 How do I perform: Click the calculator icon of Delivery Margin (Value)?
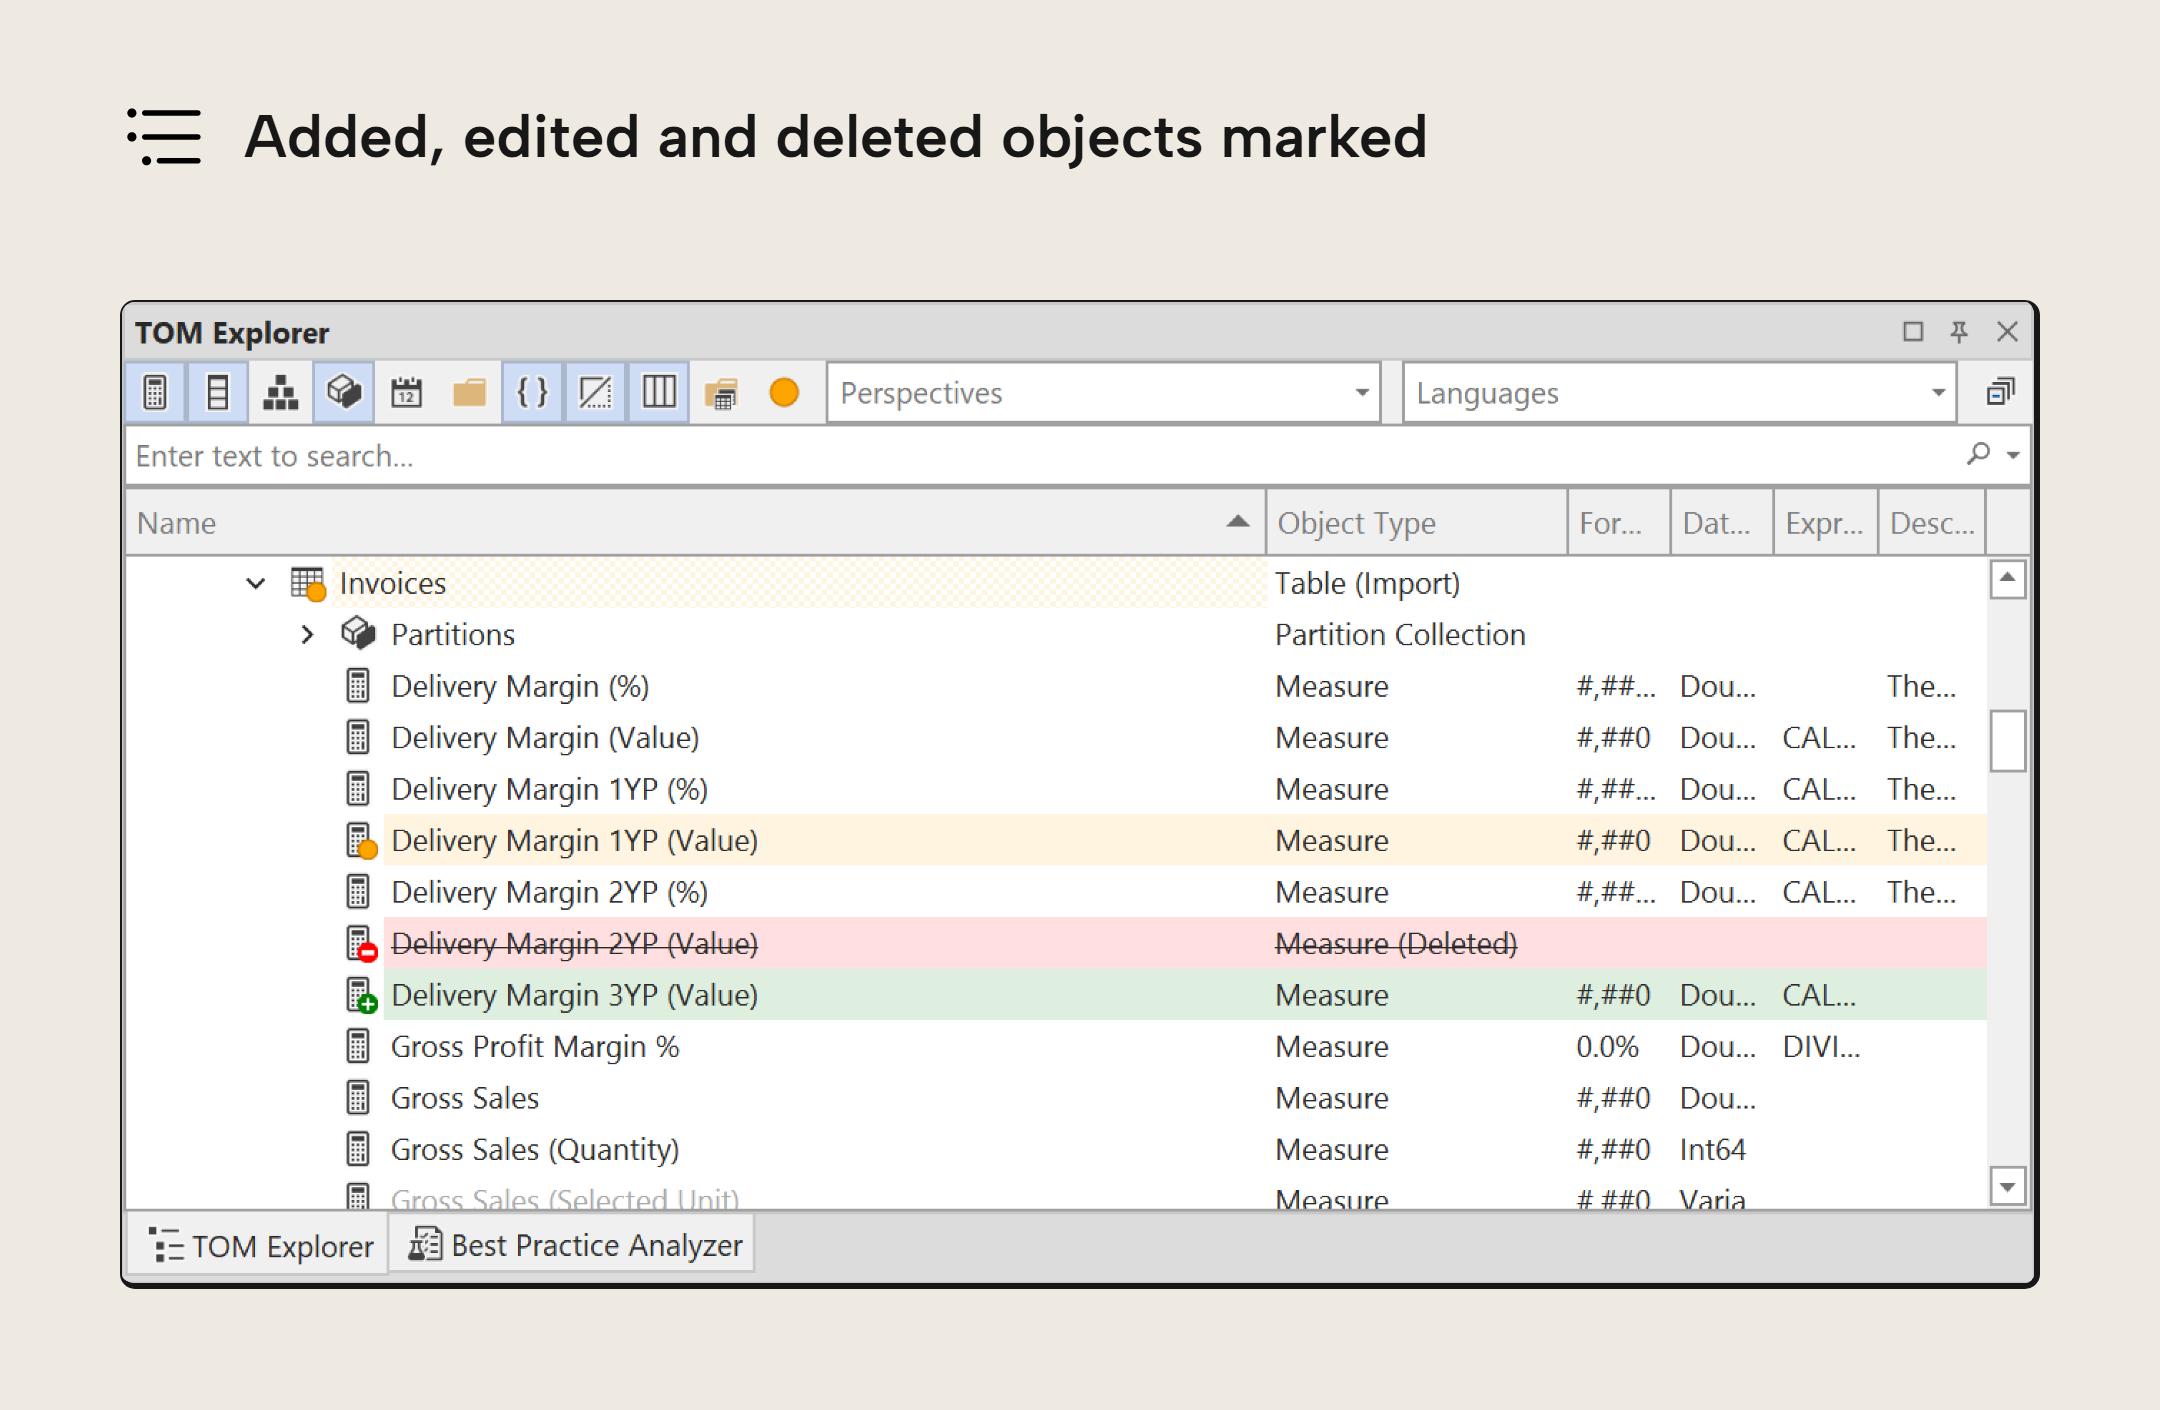(358, 737)
